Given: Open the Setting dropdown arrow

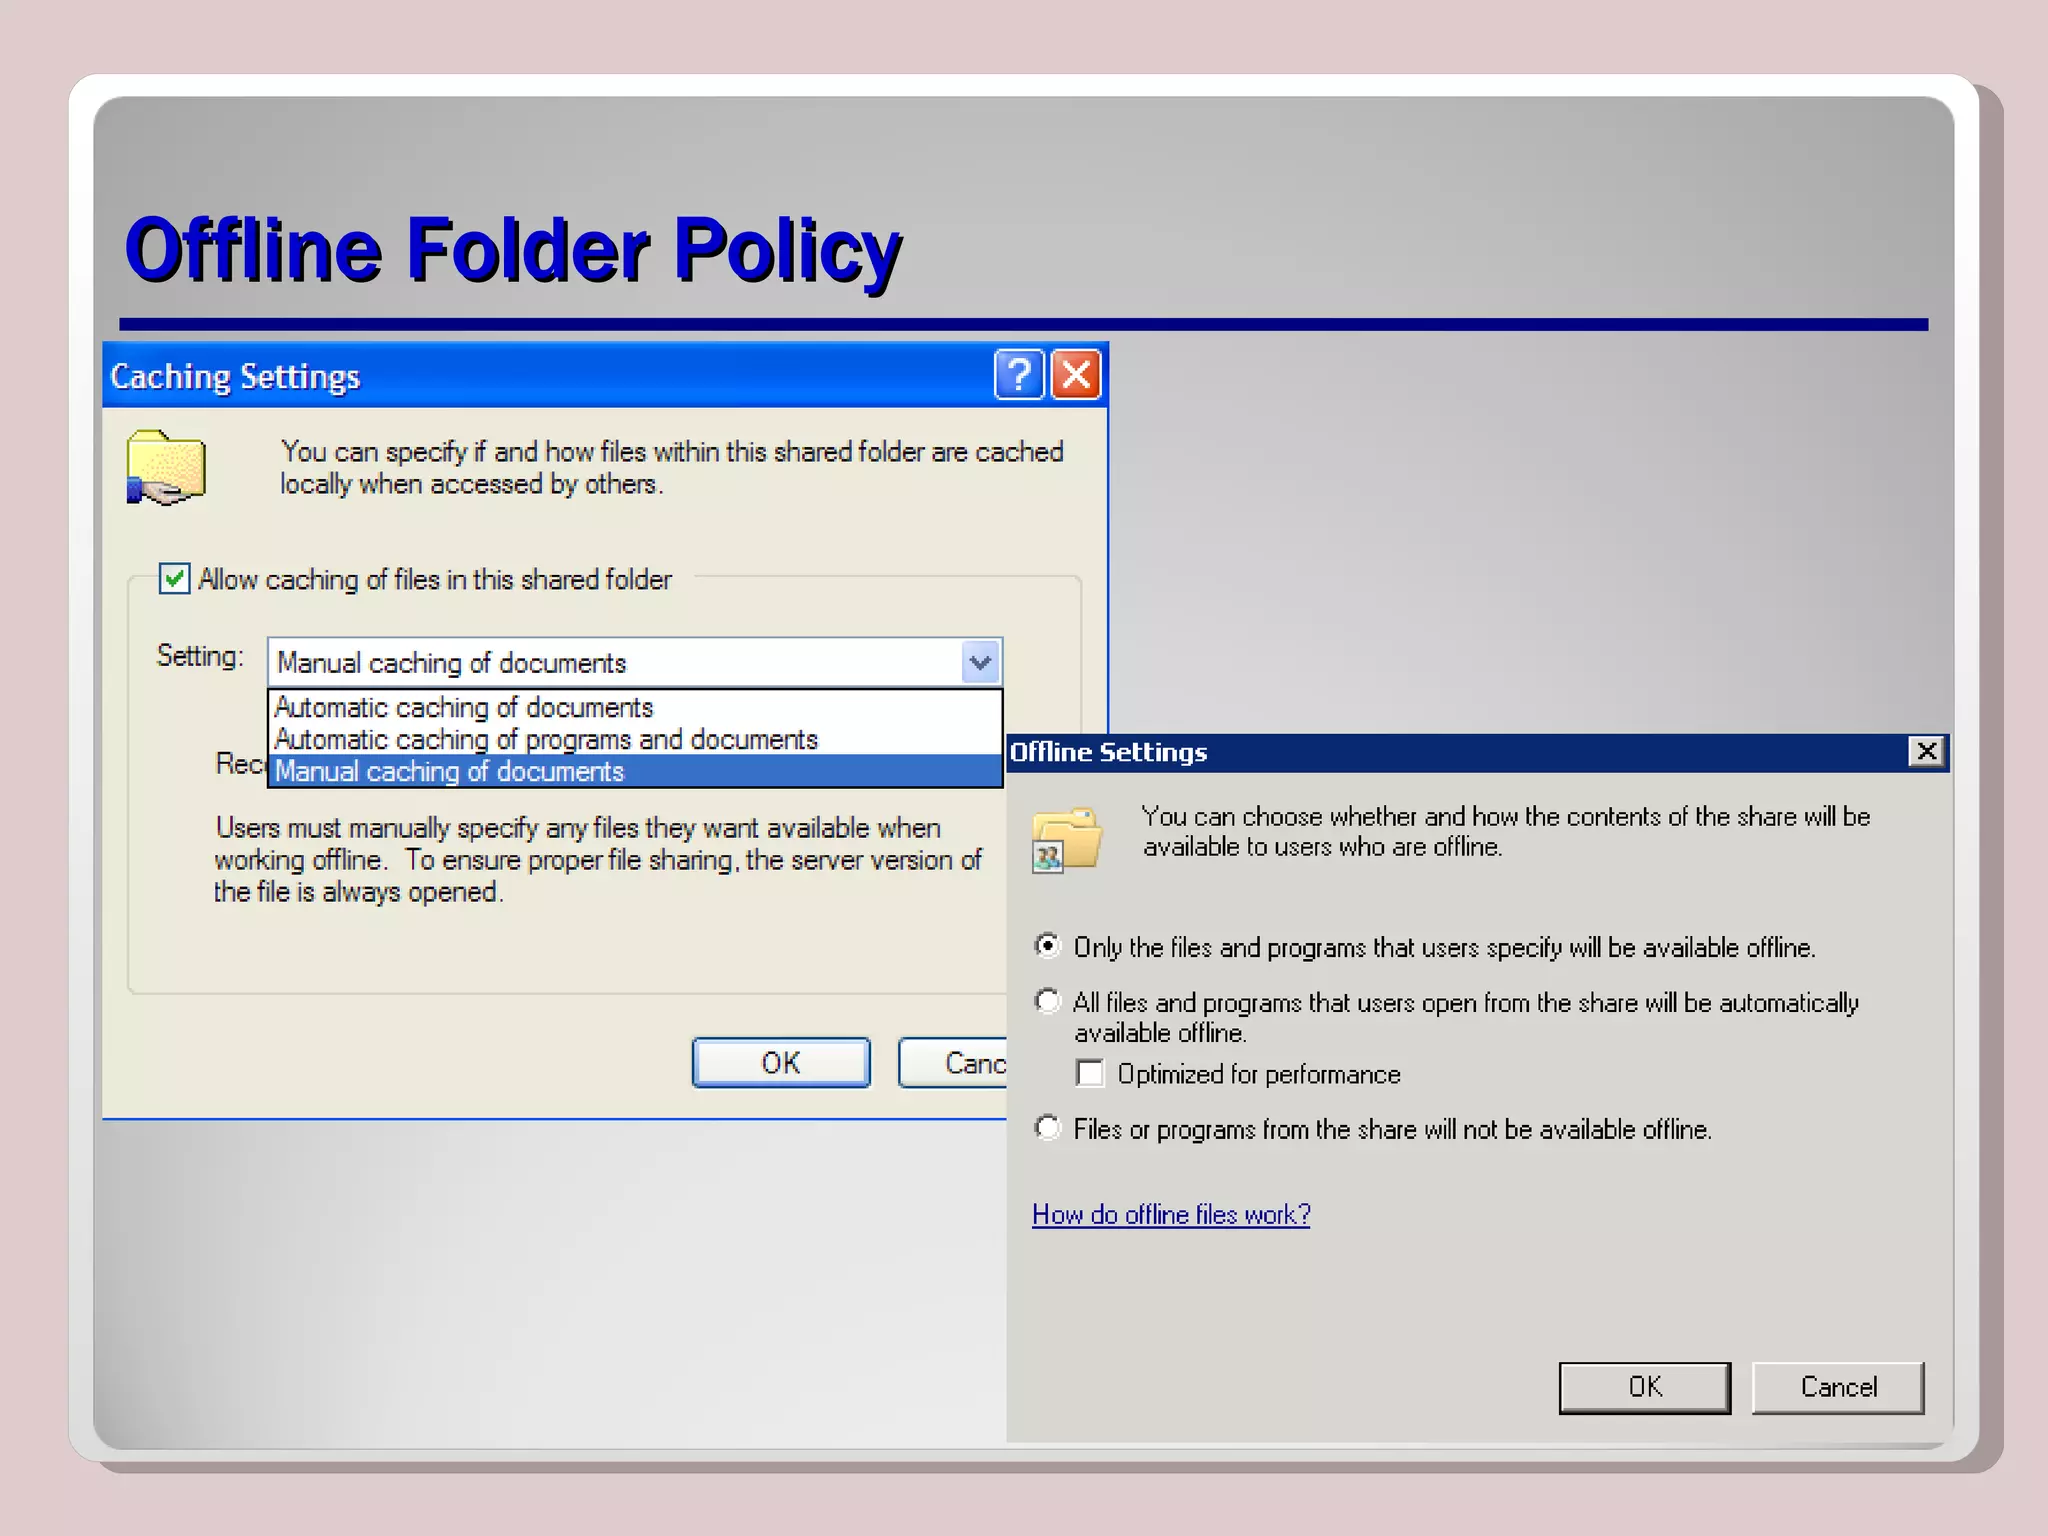Looking at the screenshot, I should tap(981, 662).
